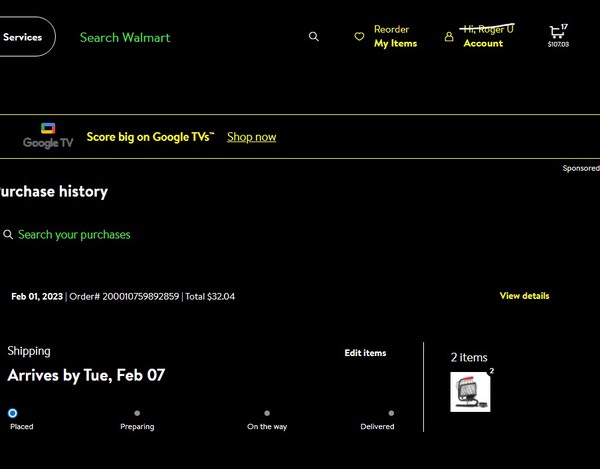600x469 pixels.
Task: Click the magnifier icon in the header search bar
Action: (x=314, y=37)
